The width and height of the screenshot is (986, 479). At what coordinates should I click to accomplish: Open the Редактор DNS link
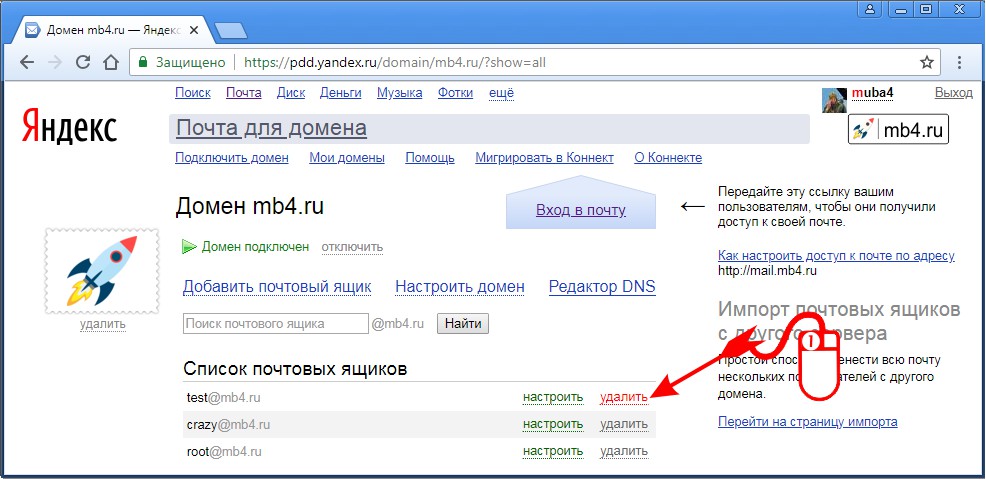click(602, 287)
